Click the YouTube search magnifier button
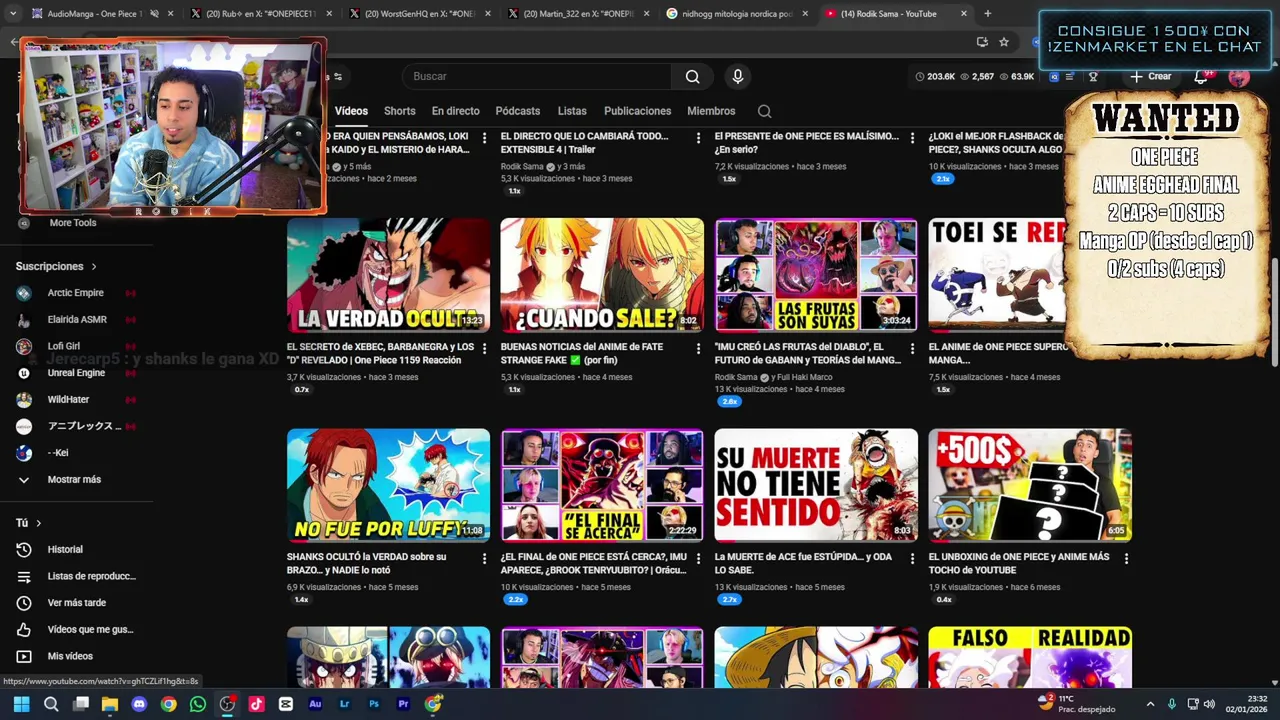Viewport: 1280px width, 720px height. 692,76
